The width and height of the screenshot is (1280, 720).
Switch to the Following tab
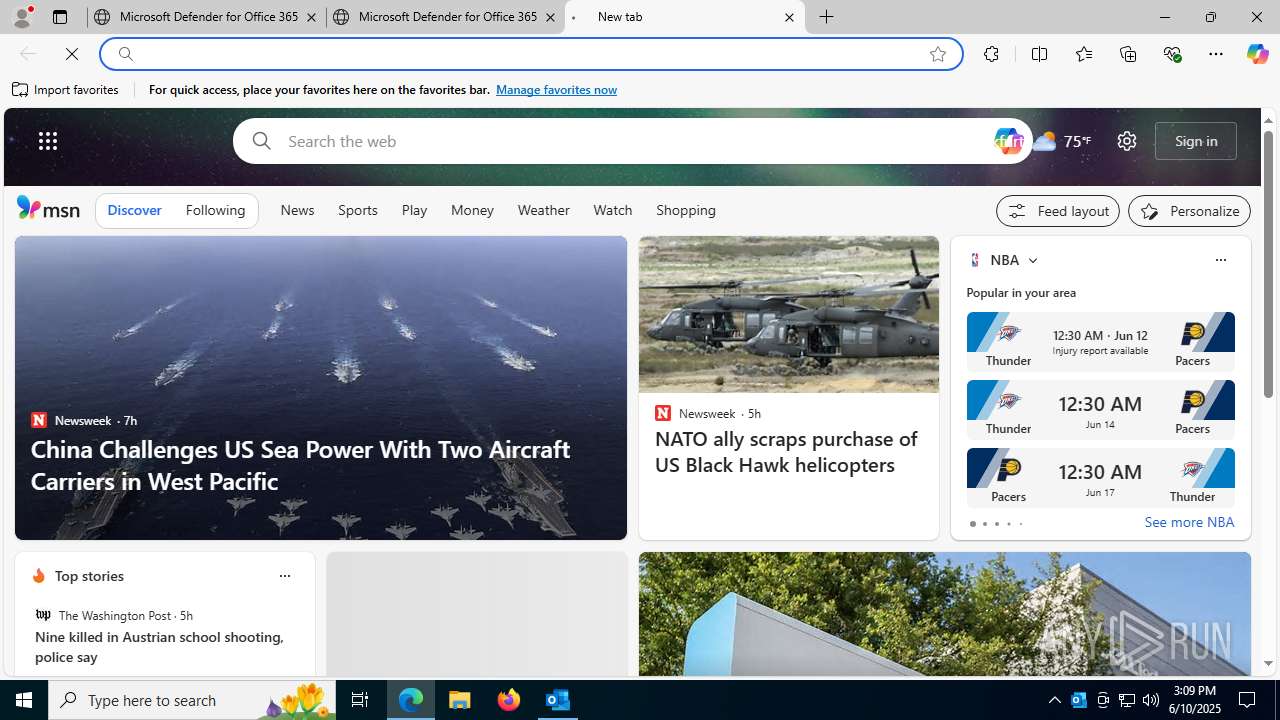coord(215,211)
